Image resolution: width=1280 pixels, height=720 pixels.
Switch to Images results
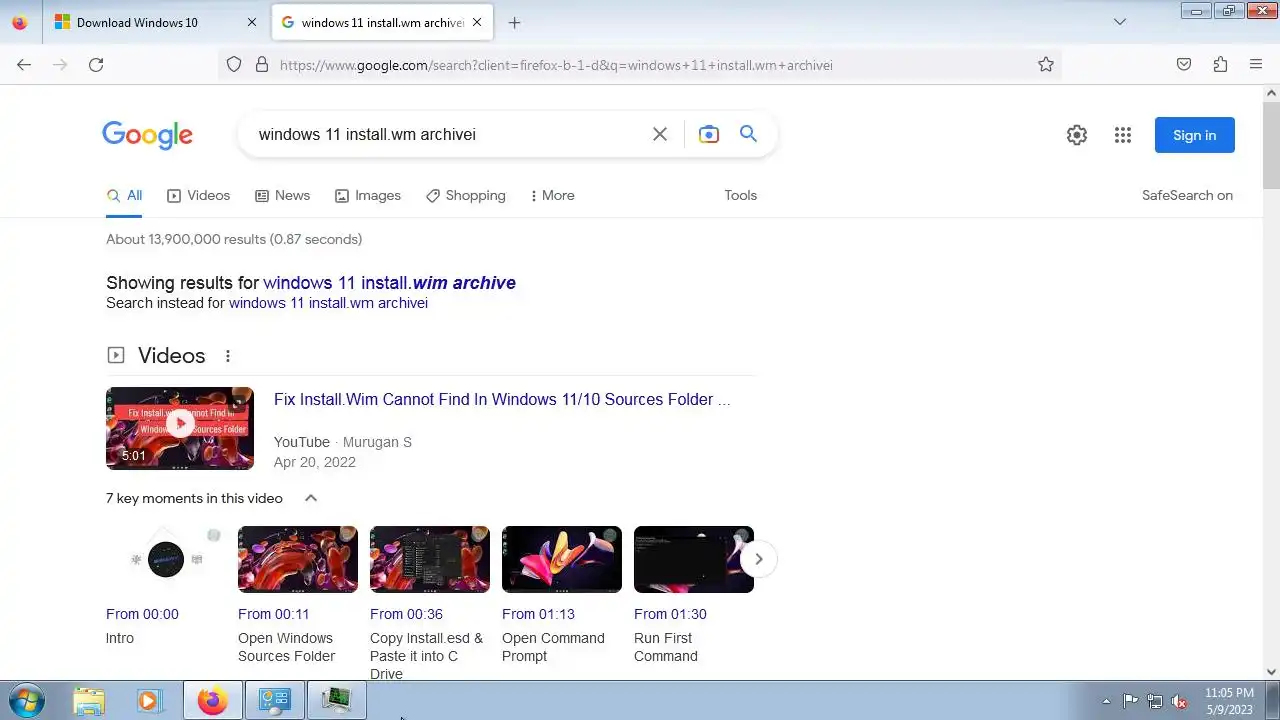368,196
